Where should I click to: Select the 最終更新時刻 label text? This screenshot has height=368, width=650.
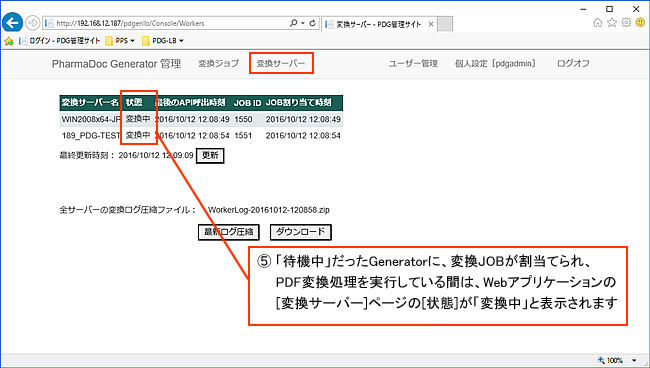[87, 155]
